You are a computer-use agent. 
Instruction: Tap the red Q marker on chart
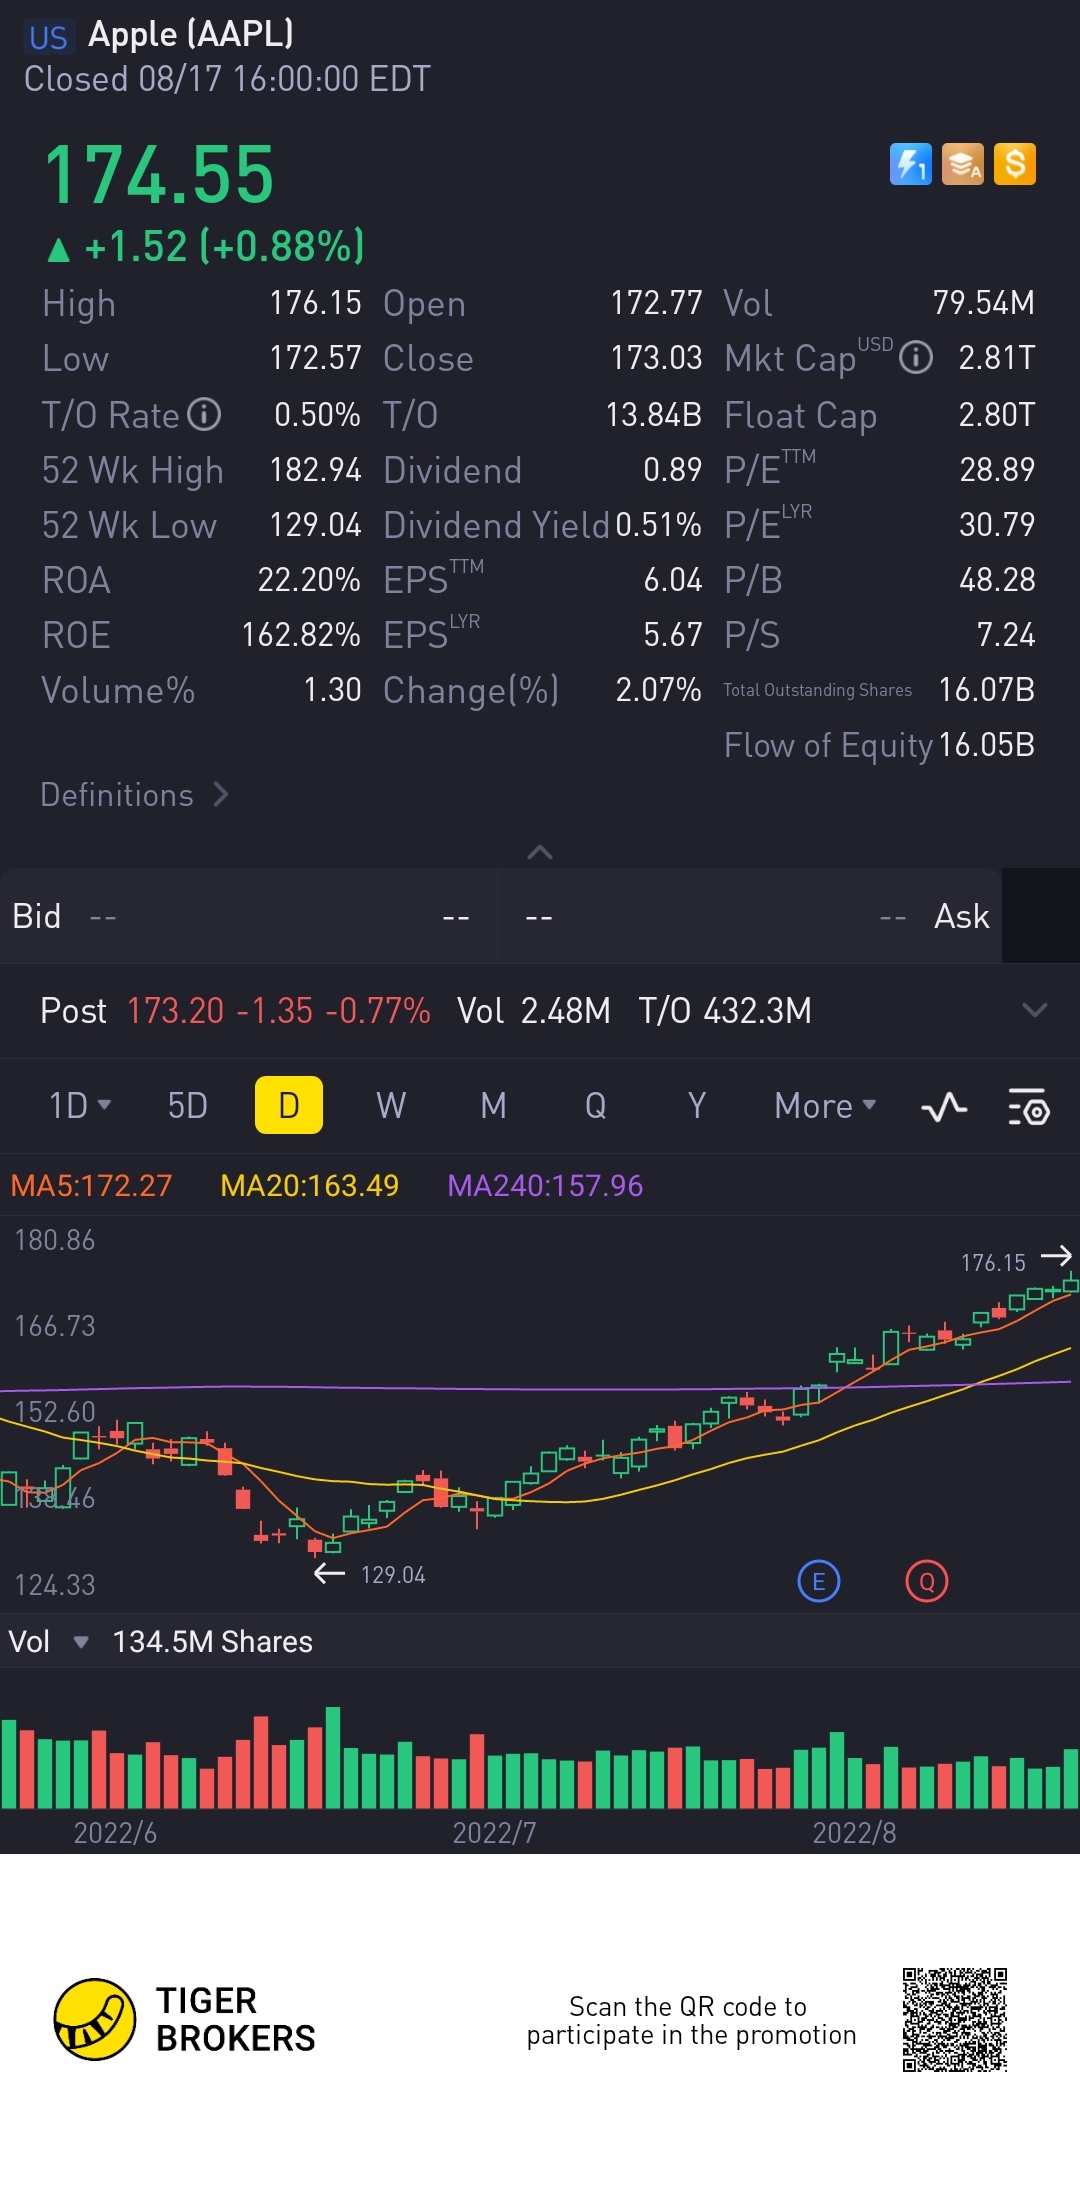click(x=927, y=1581)
